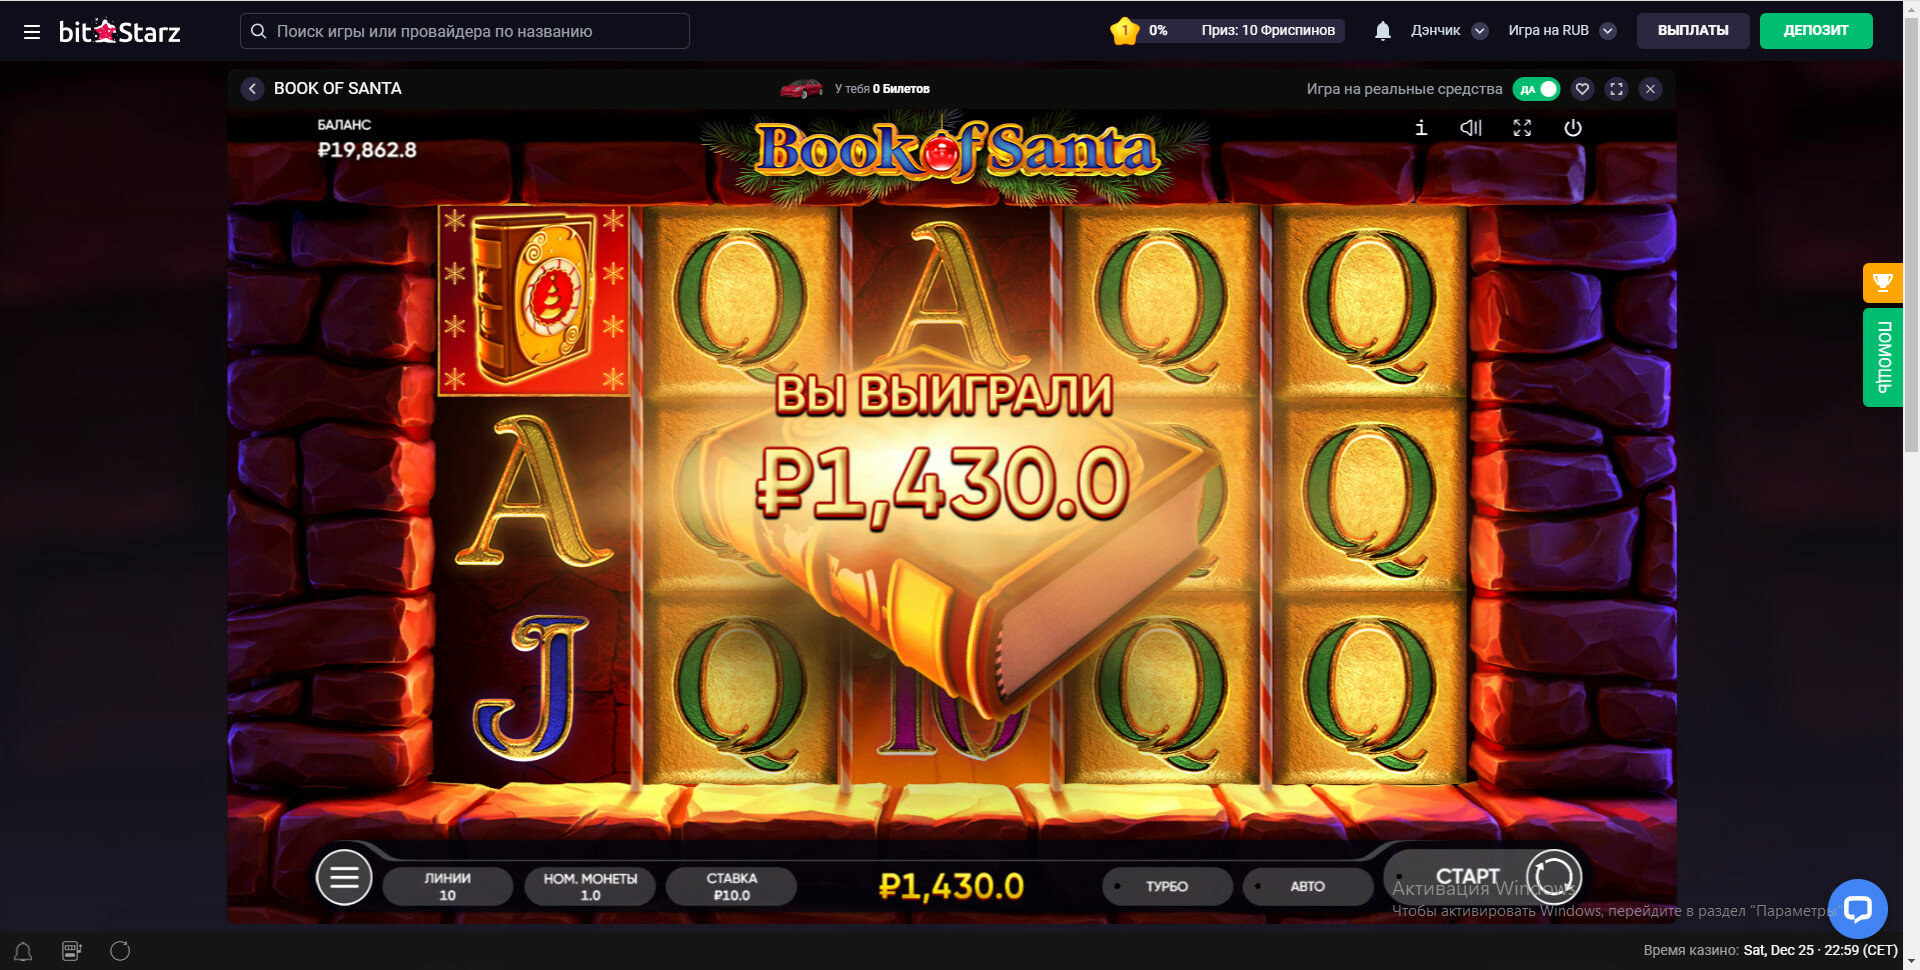Mute the game sound speaker icon
Image resolution: width=1920 pixels, height=970 pixels.
coord(1471,128)
